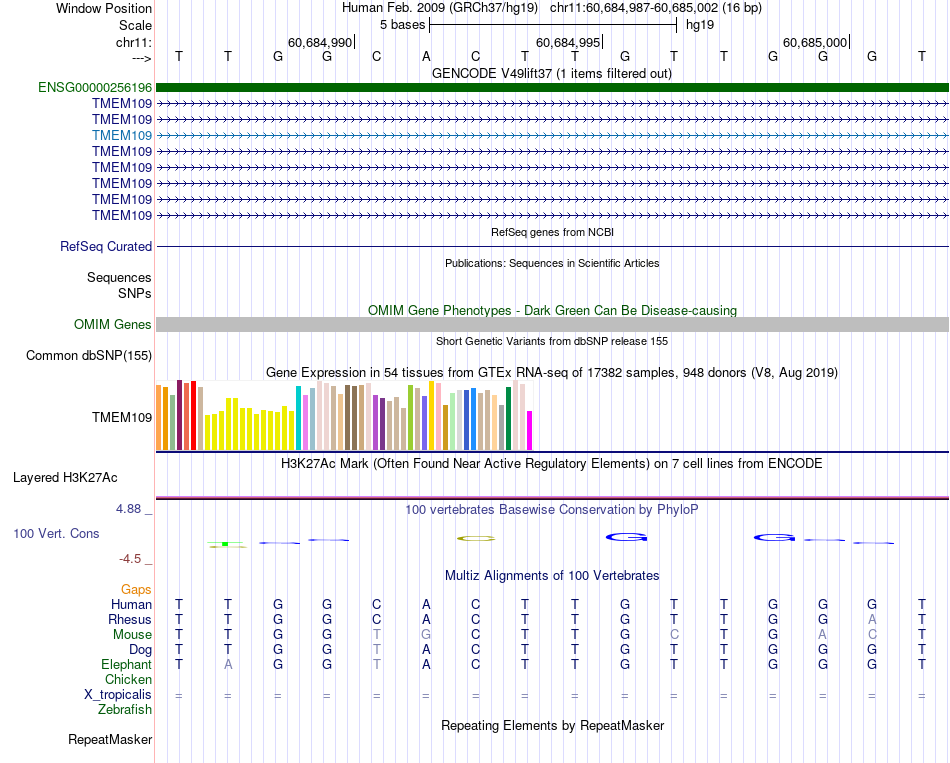Click the A base in Human alignment row

pos(426,605)
